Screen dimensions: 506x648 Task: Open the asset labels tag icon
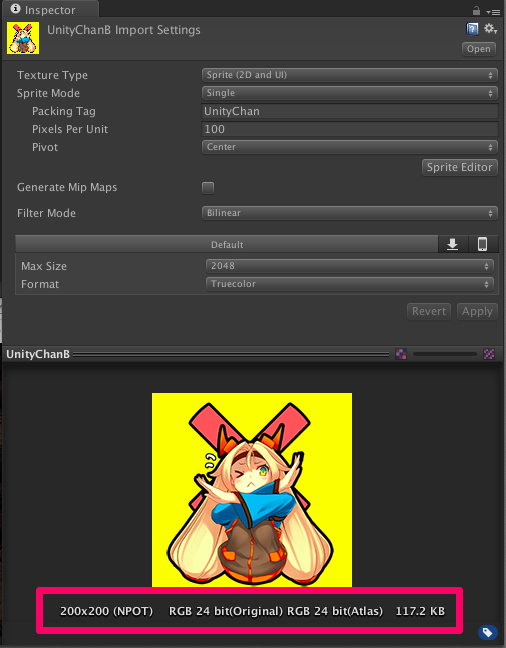click(x=487, y=632)
